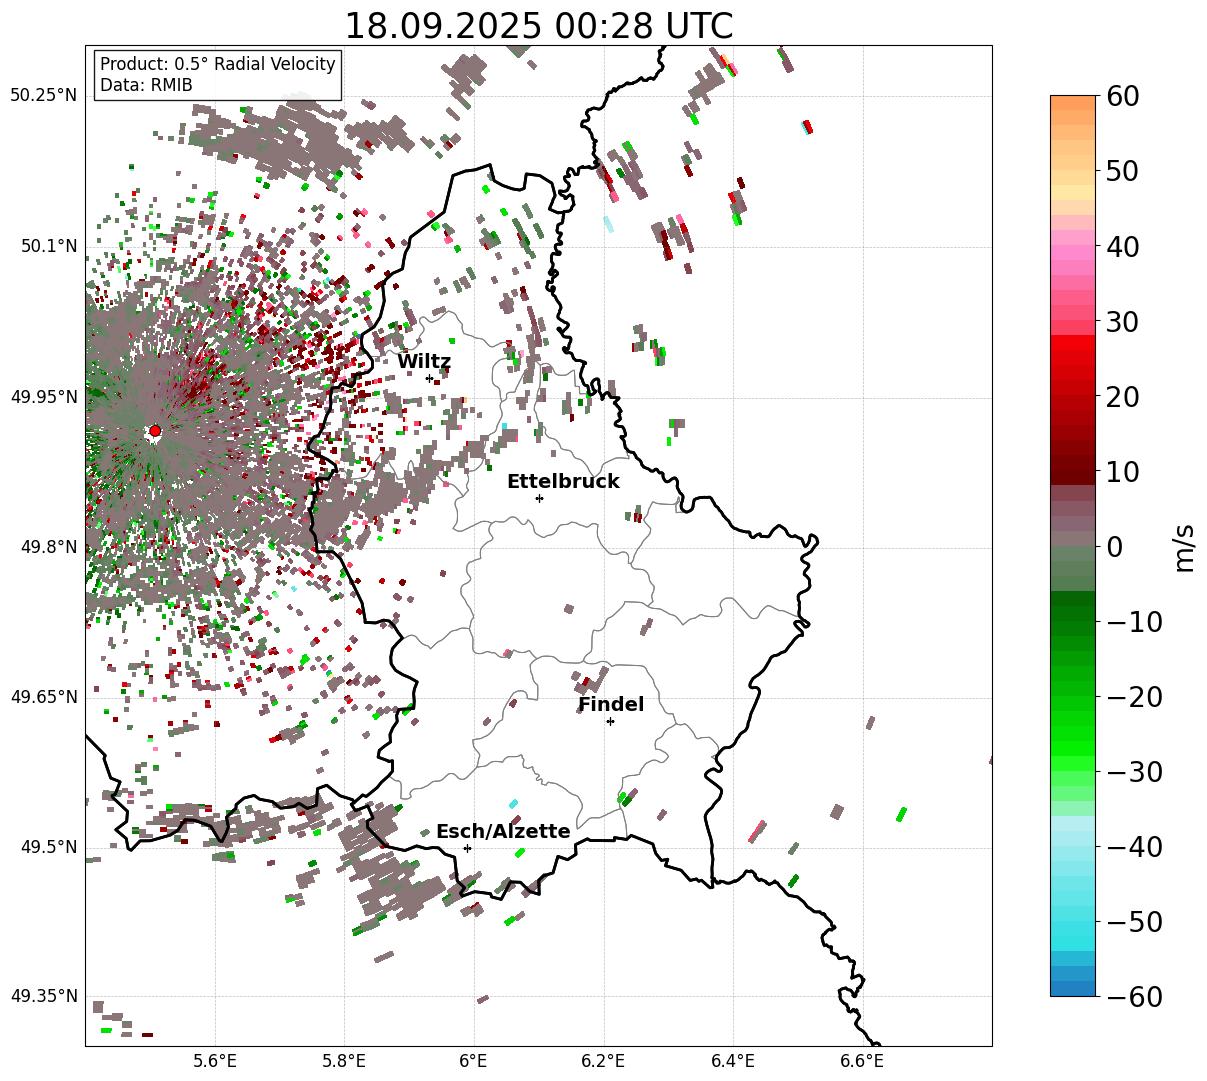1207x1081 pixels.
Task: Click the 0 colorbar tick label
Action: 1114,546
